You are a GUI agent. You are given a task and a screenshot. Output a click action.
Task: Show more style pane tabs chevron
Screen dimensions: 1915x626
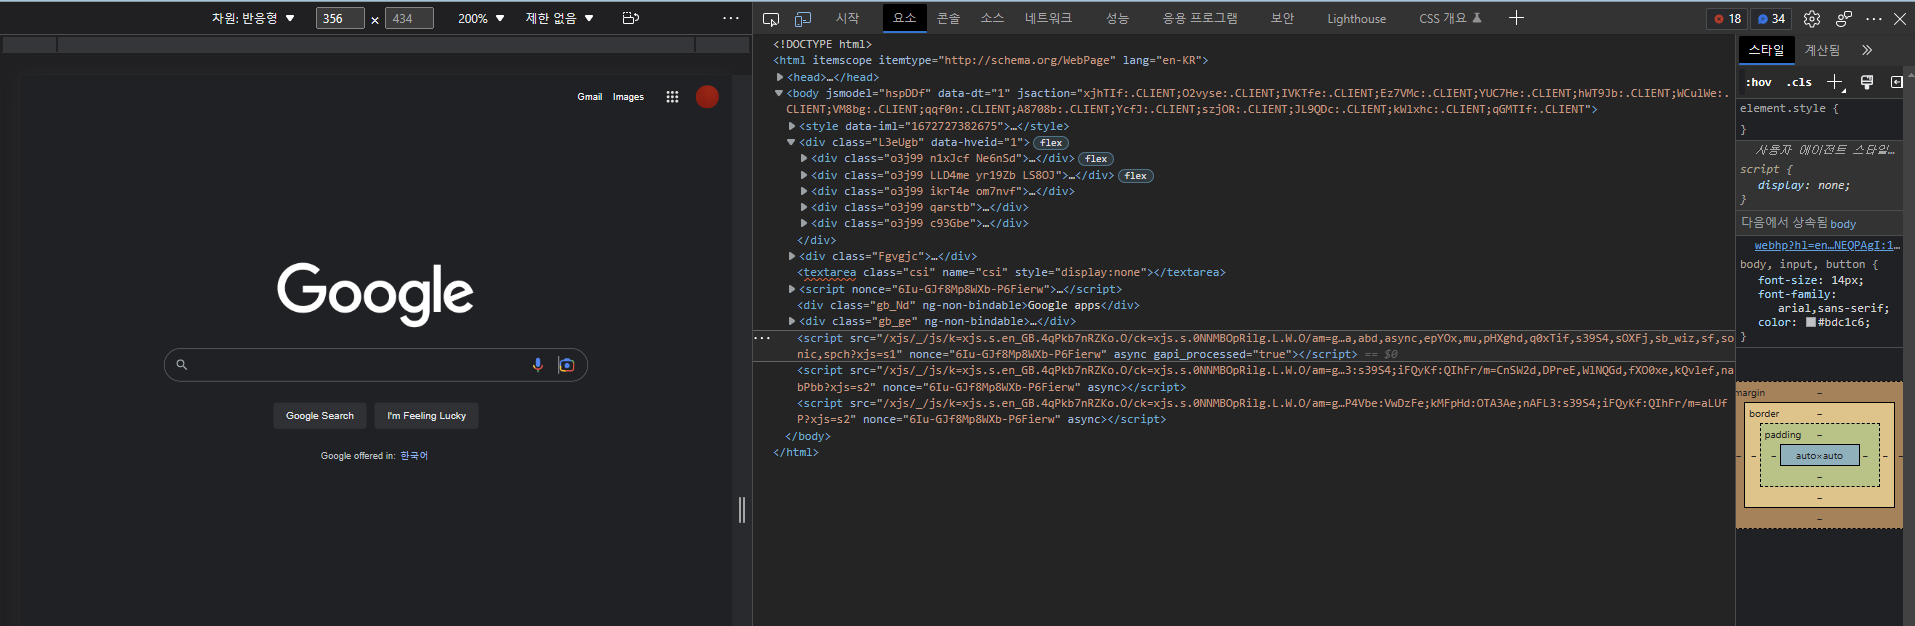click(1867, 50)
